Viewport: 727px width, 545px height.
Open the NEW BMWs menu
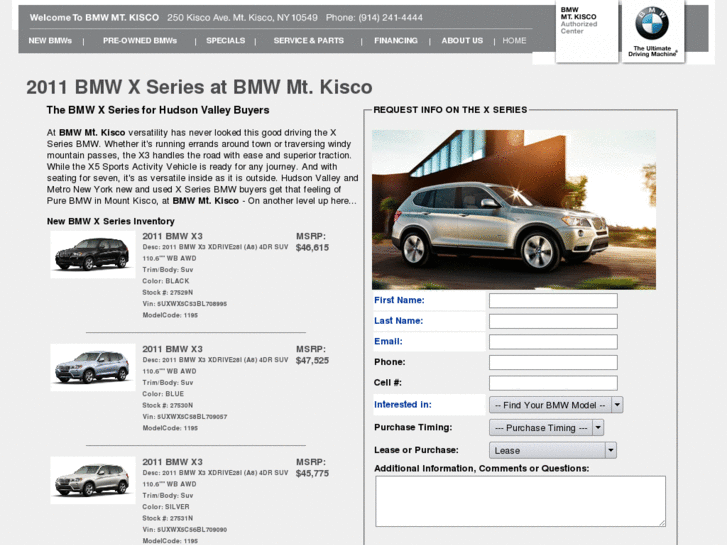50,41
